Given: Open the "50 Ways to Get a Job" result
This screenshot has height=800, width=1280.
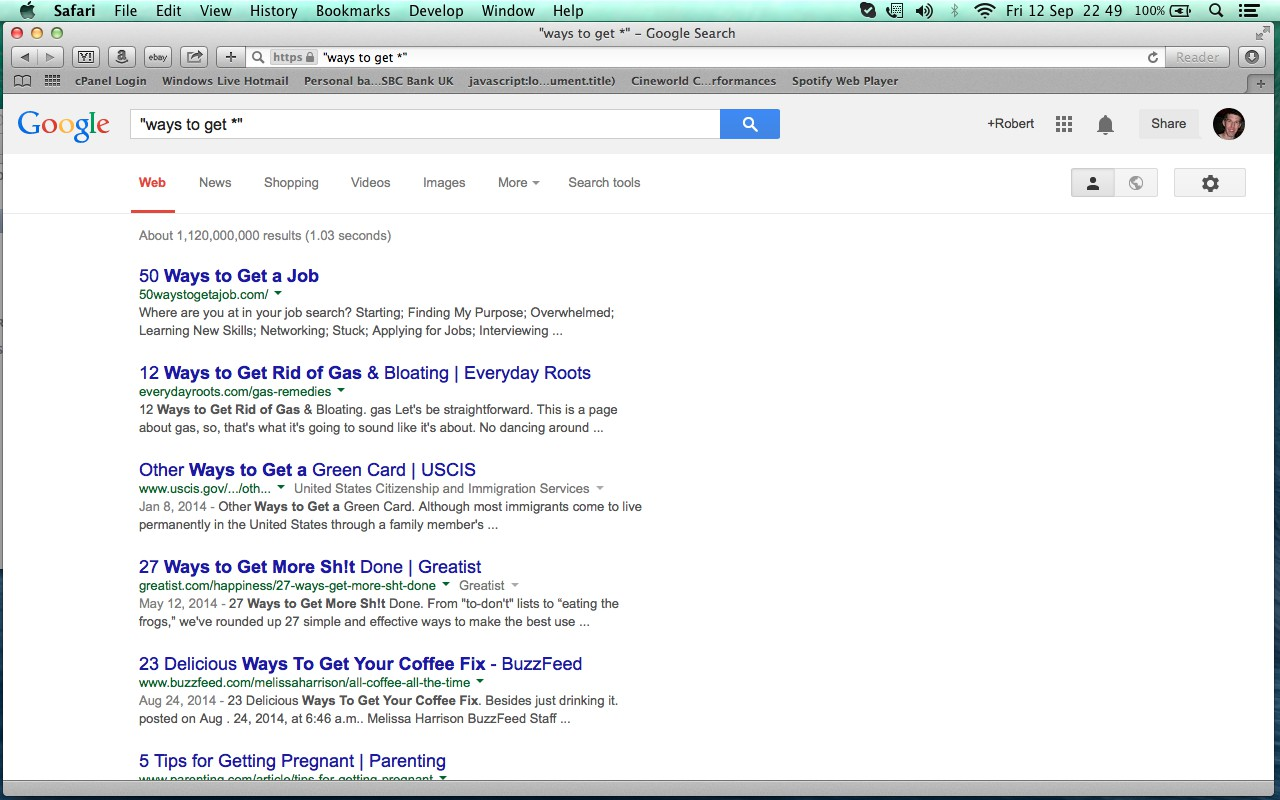Looking at the screenshot, I should pyautogui.click(x=229, y=276).
